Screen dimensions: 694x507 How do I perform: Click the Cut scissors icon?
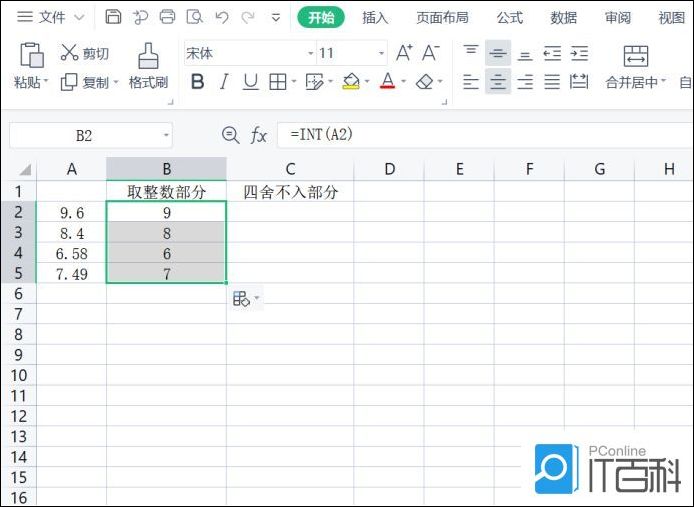(x=69, y=53)
